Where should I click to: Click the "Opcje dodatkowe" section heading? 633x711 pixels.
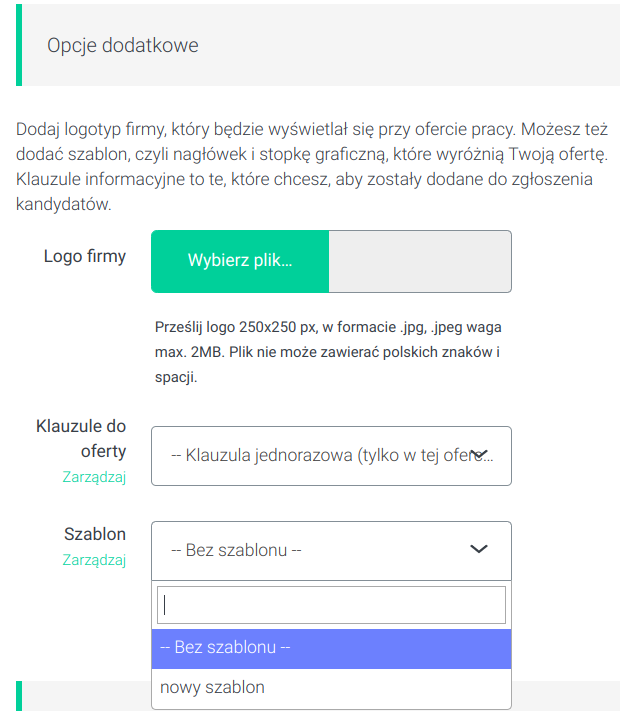(x=123, y=46)
